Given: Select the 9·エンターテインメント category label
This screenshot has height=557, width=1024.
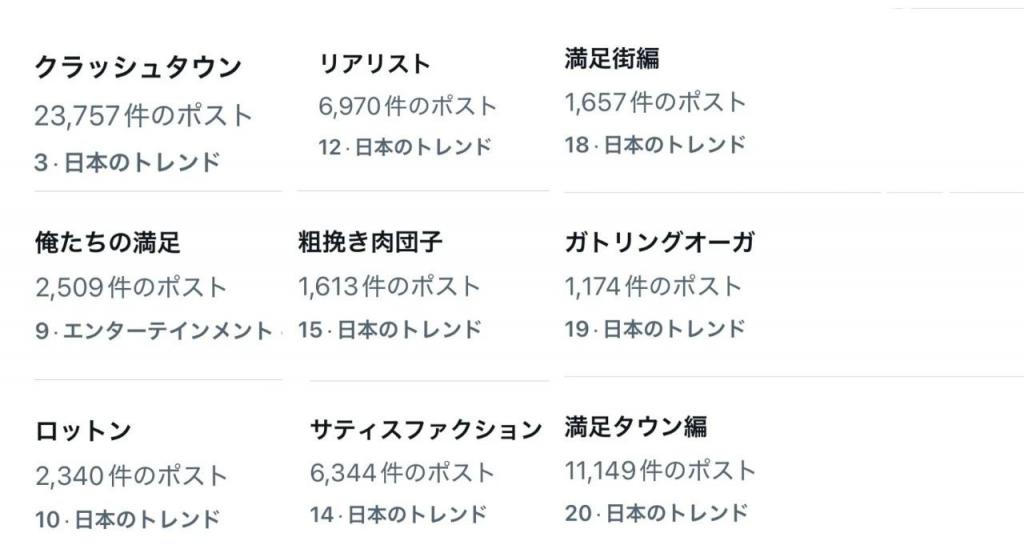Looking at the screenshot, I should (x=154, y=330).
